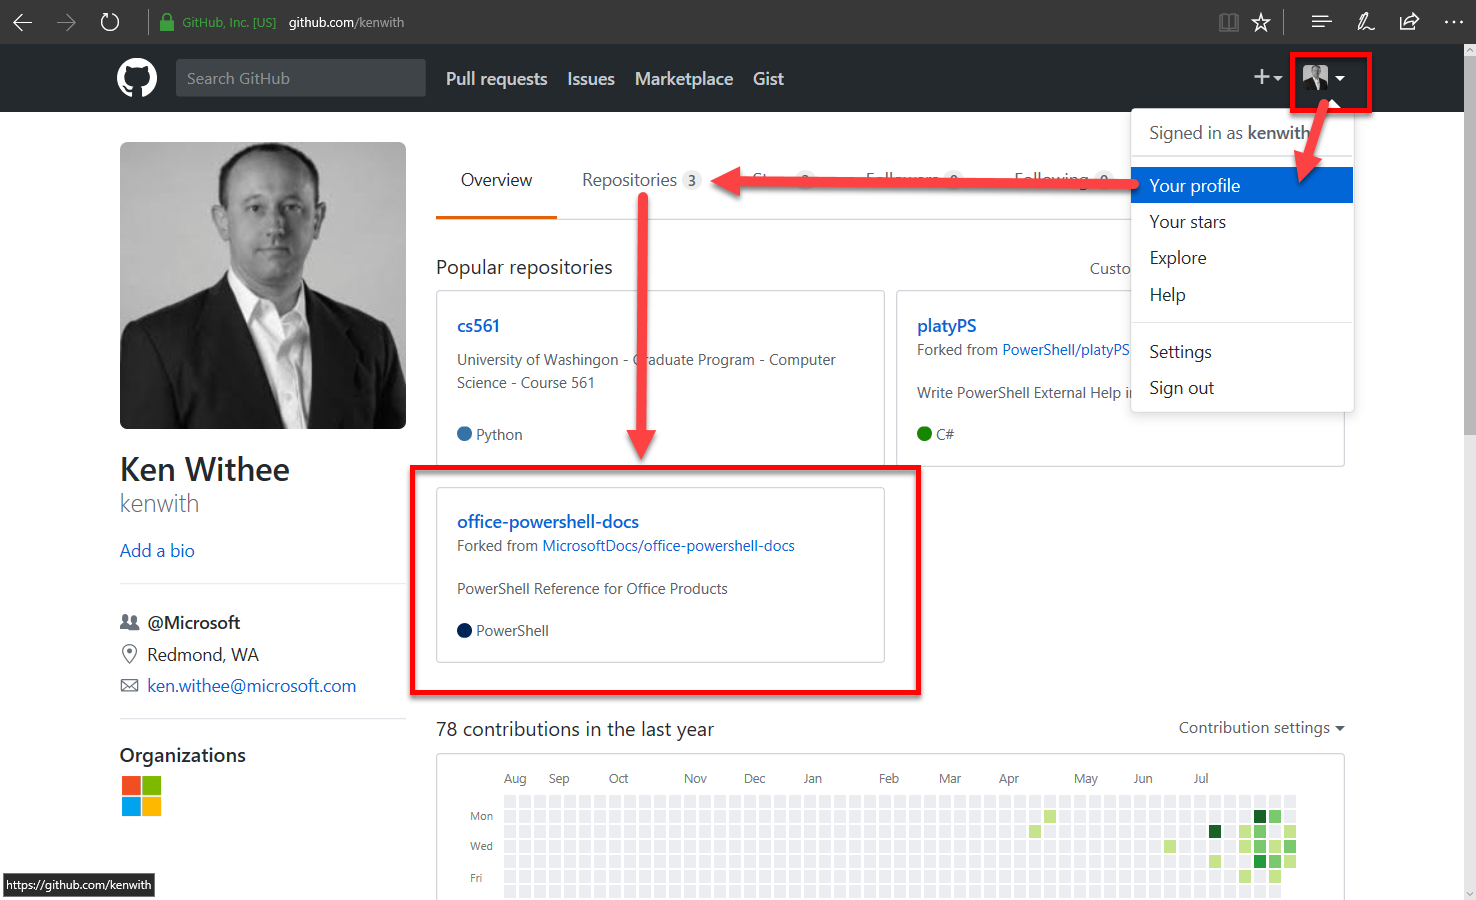Viewport: 1476px width, 900px height.
Task: Open reading view book icon
Action: (1229, 22)
